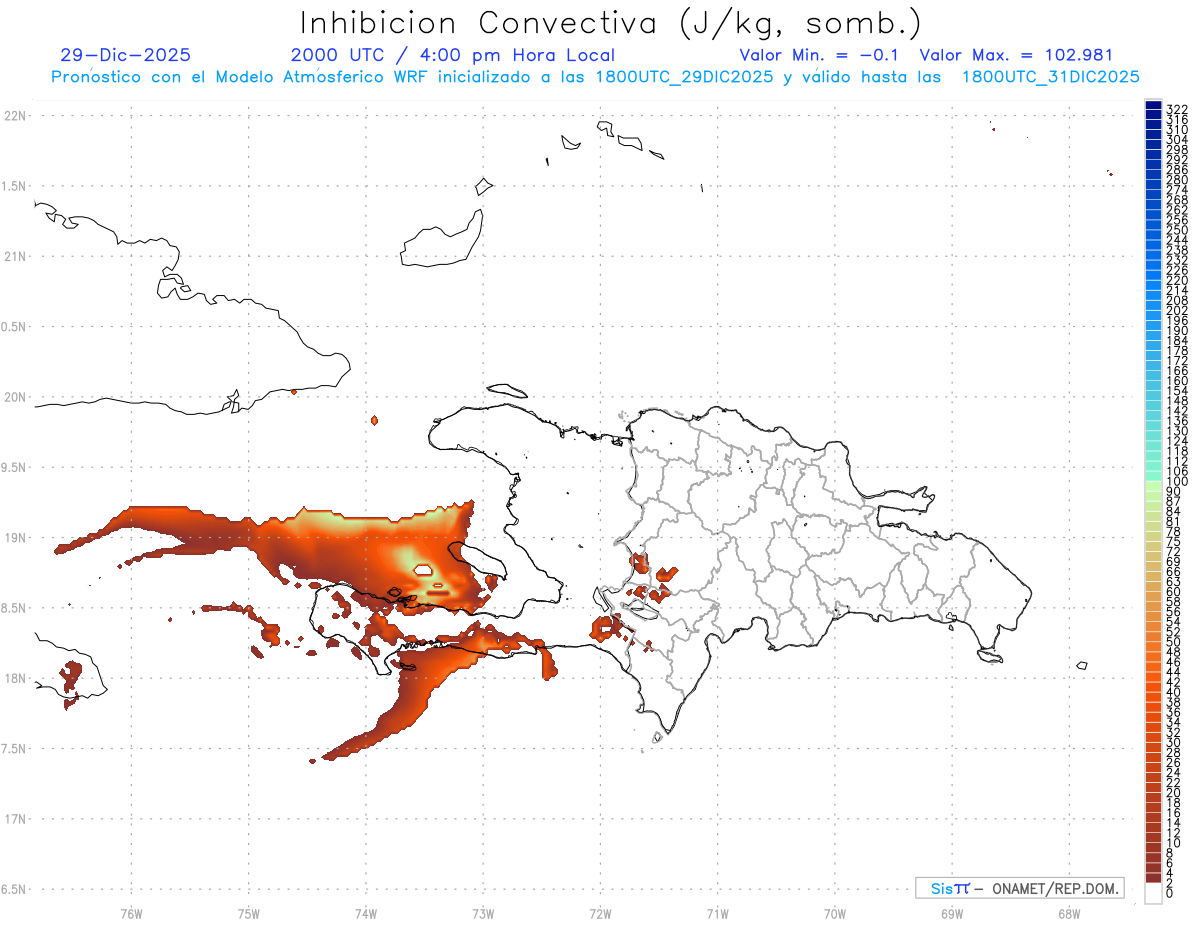Click the "21N" latitude label
This screenshot has height=927, width=1200.
[15, 257]
